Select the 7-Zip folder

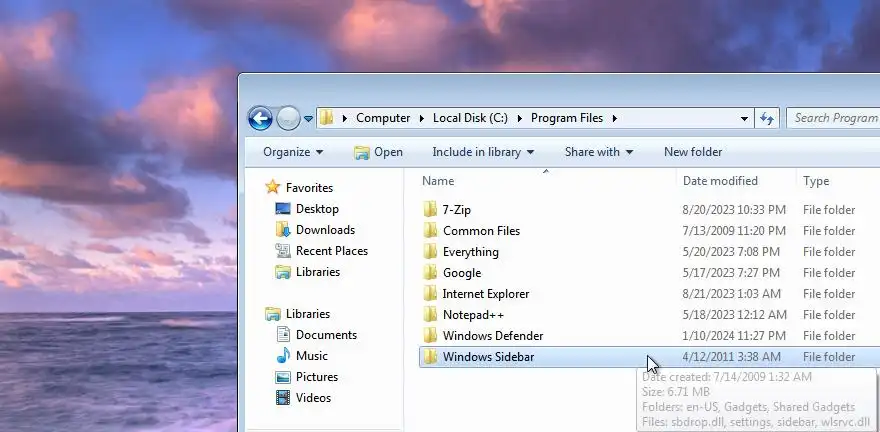coord(456,210)
